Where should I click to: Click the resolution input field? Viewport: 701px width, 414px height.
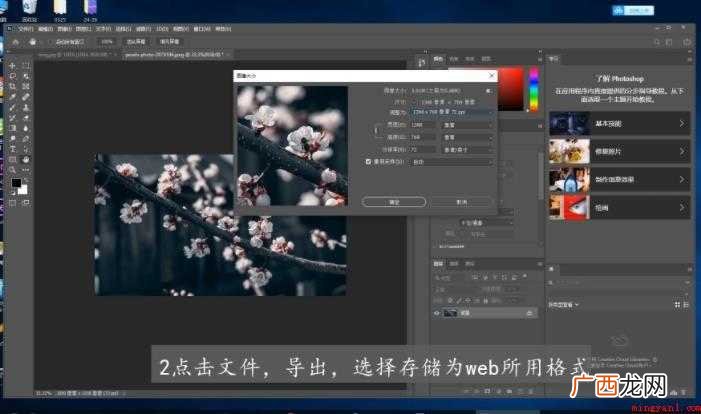[x=423, y=150]
